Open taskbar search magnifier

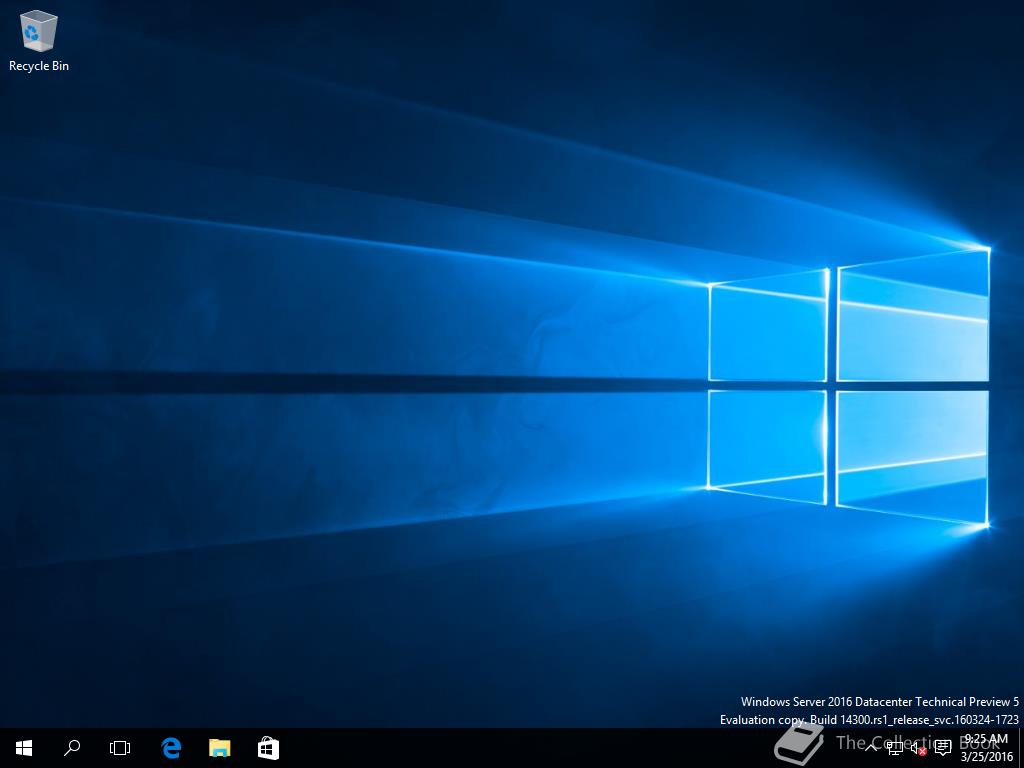tap(72, 748)
